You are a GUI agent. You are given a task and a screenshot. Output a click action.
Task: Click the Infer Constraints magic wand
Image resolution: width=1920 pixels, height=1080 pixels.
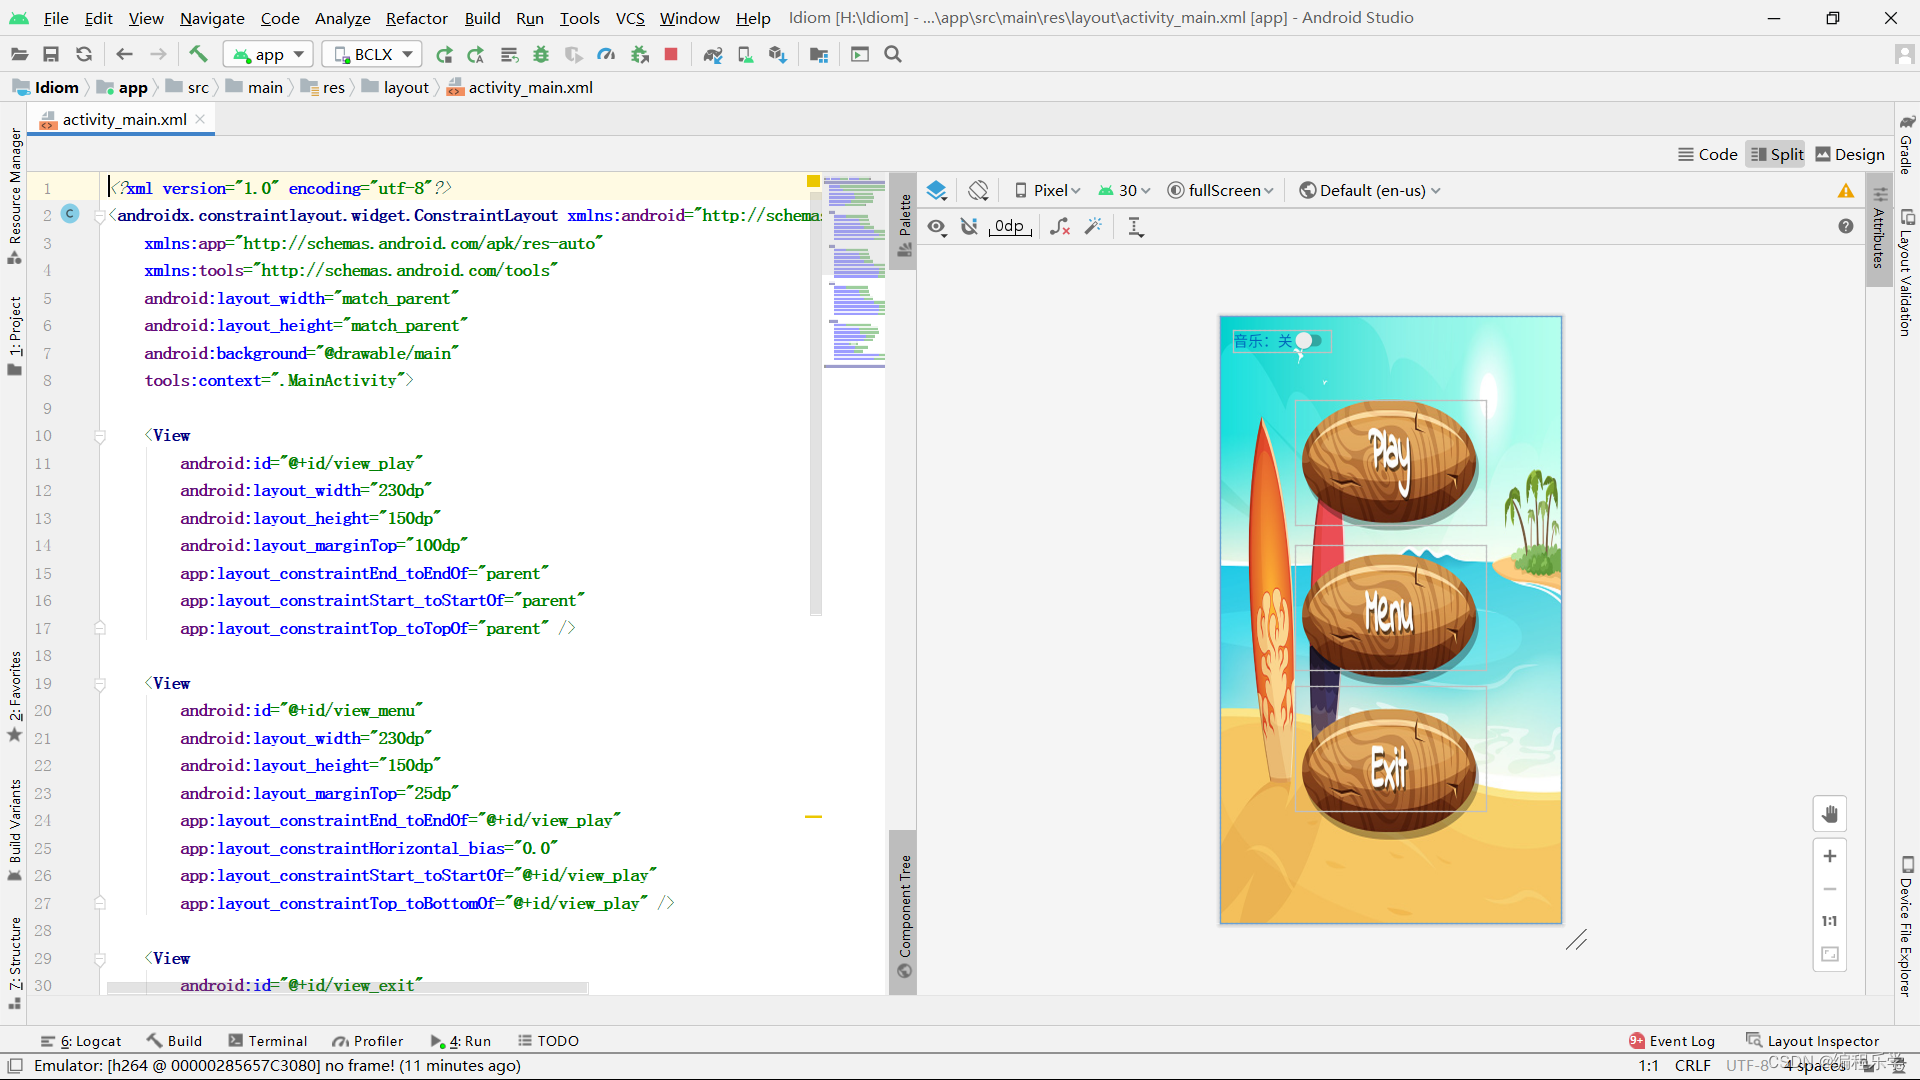[x=1093, y=226]
